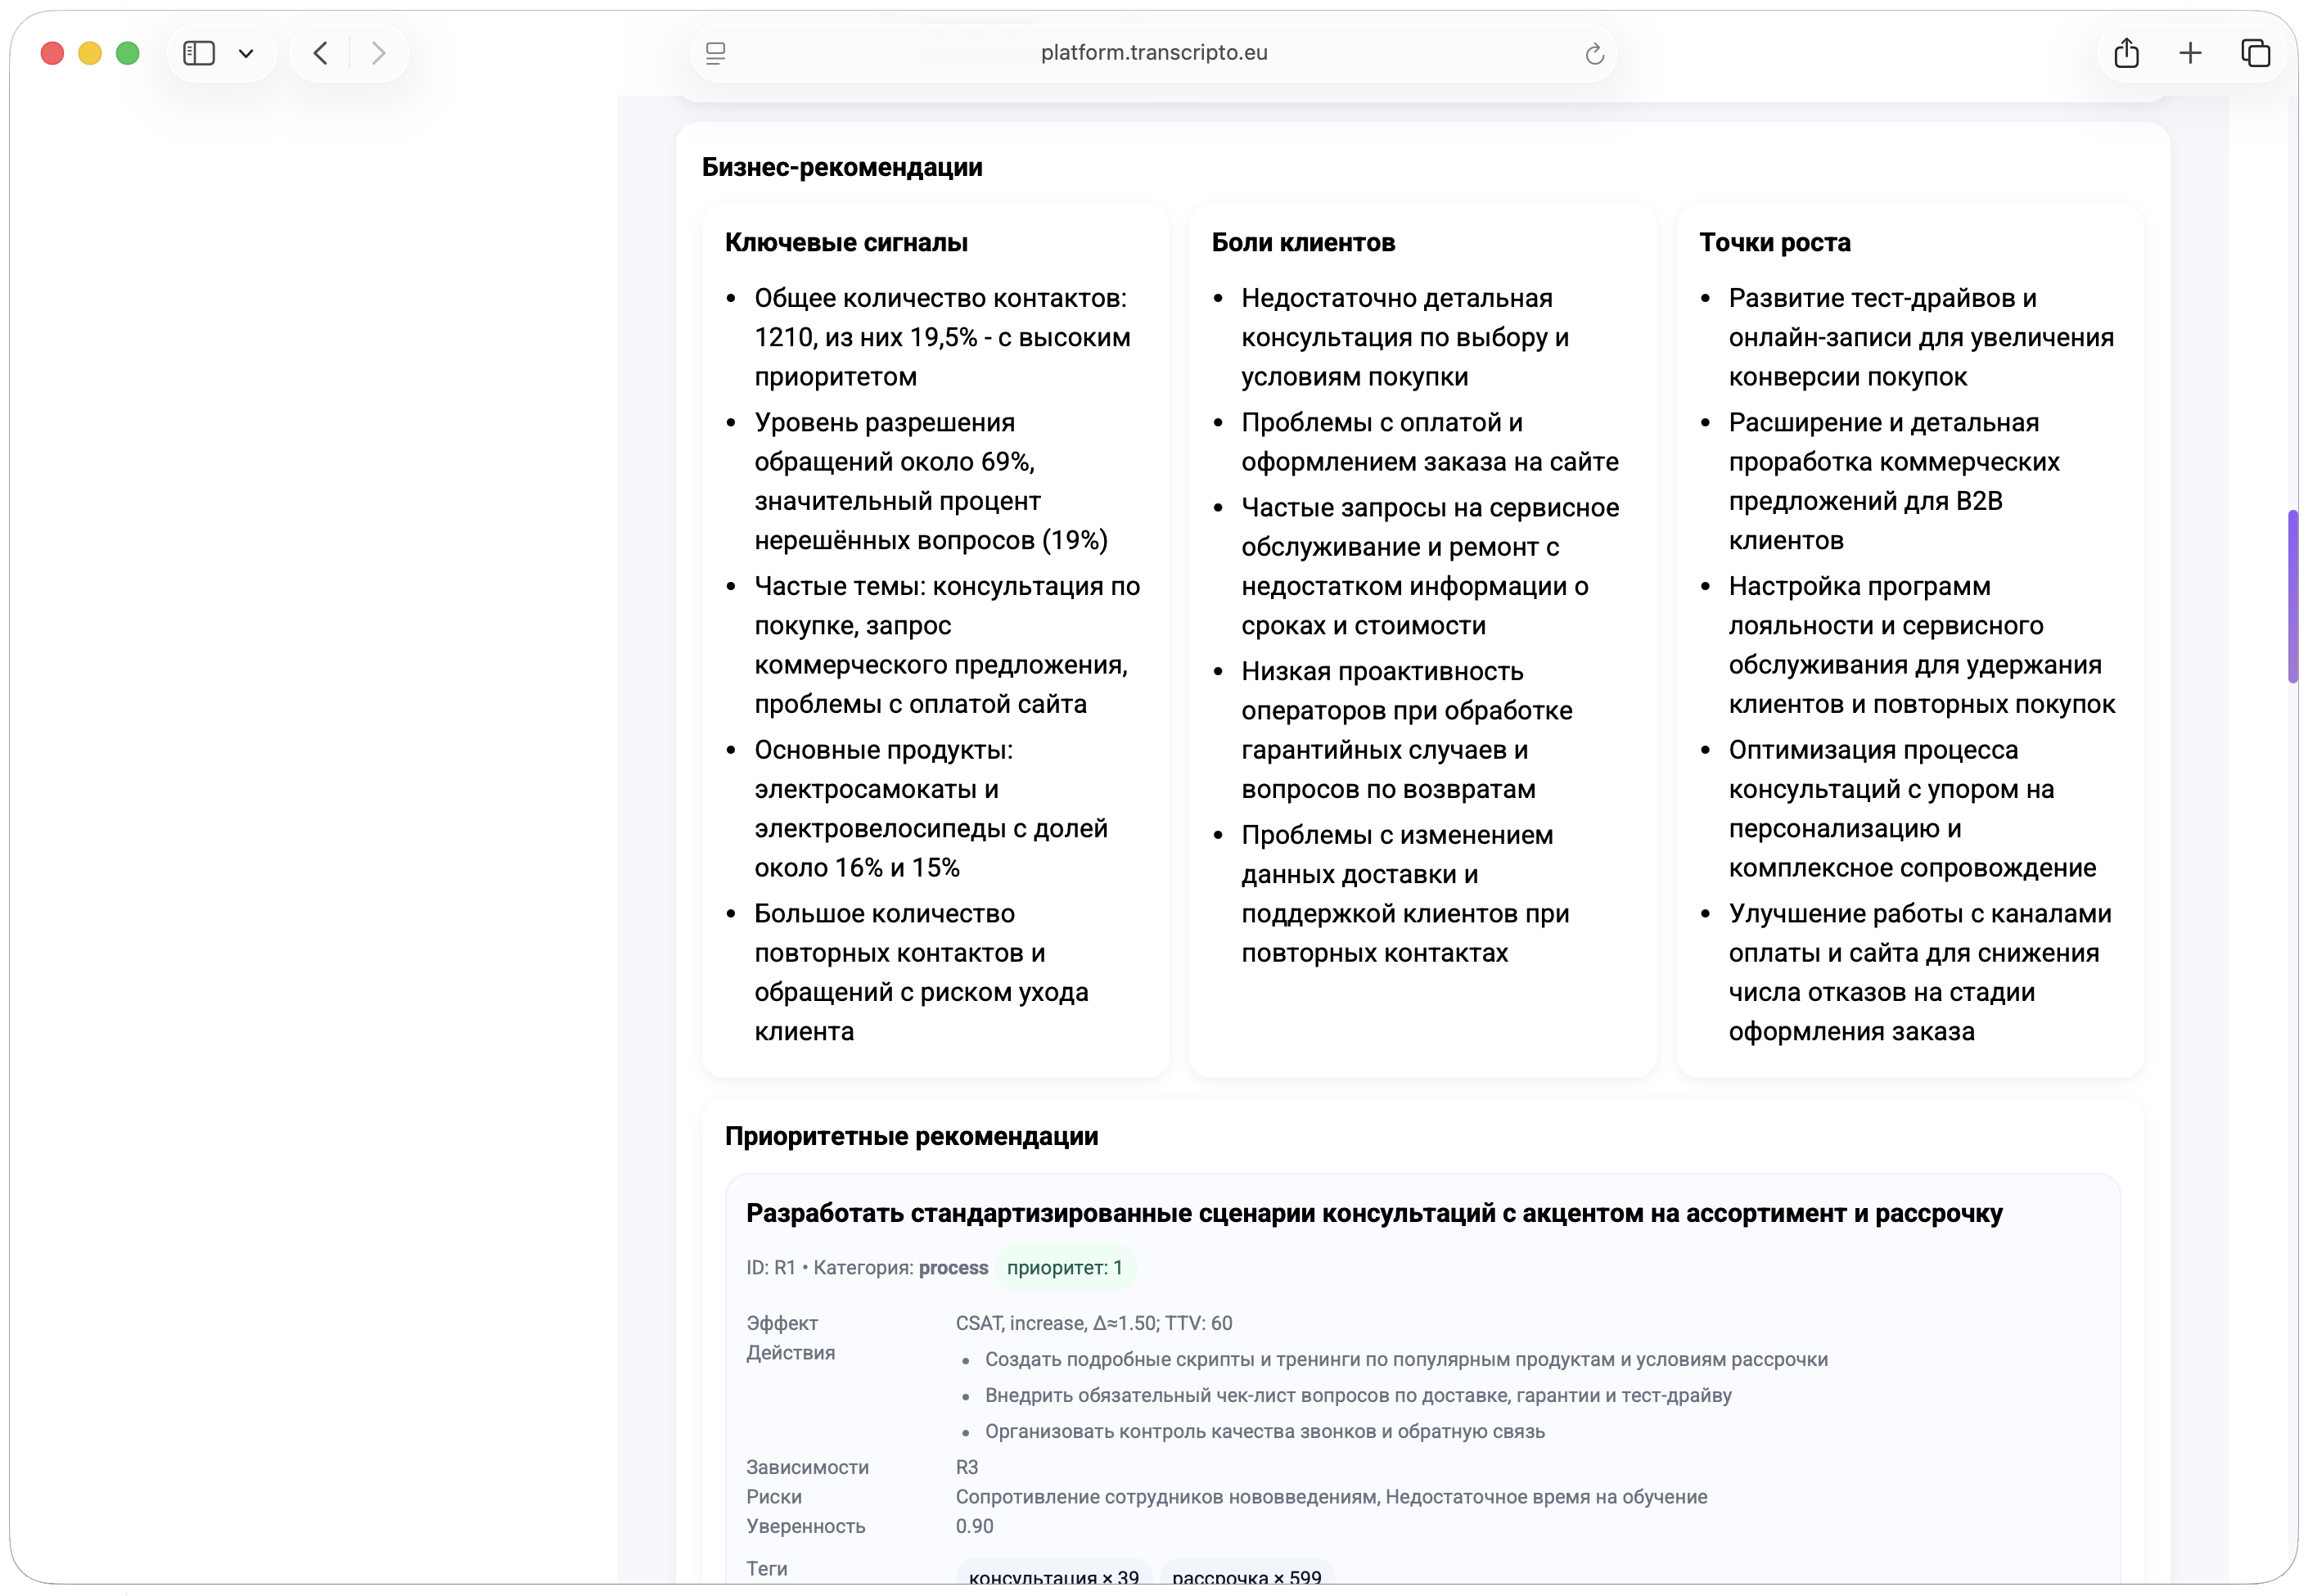Open the page menu icon in address bar
The width and height of the screenshot is (2308, 1596).
716,53
